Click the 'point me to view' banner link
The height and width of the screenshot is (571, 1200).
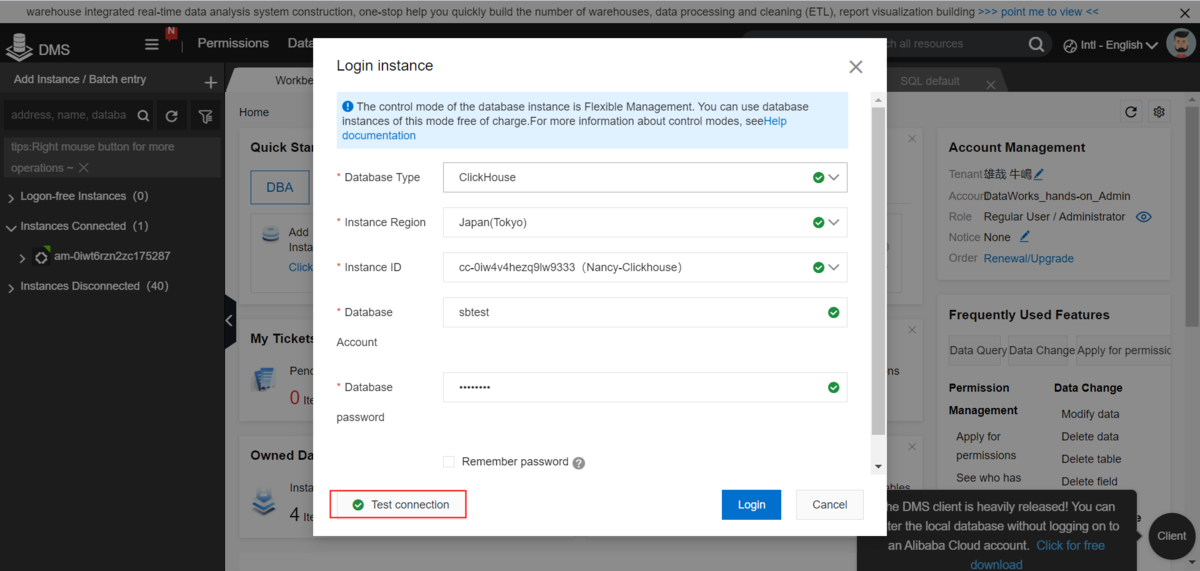[x=1038, y=12]
